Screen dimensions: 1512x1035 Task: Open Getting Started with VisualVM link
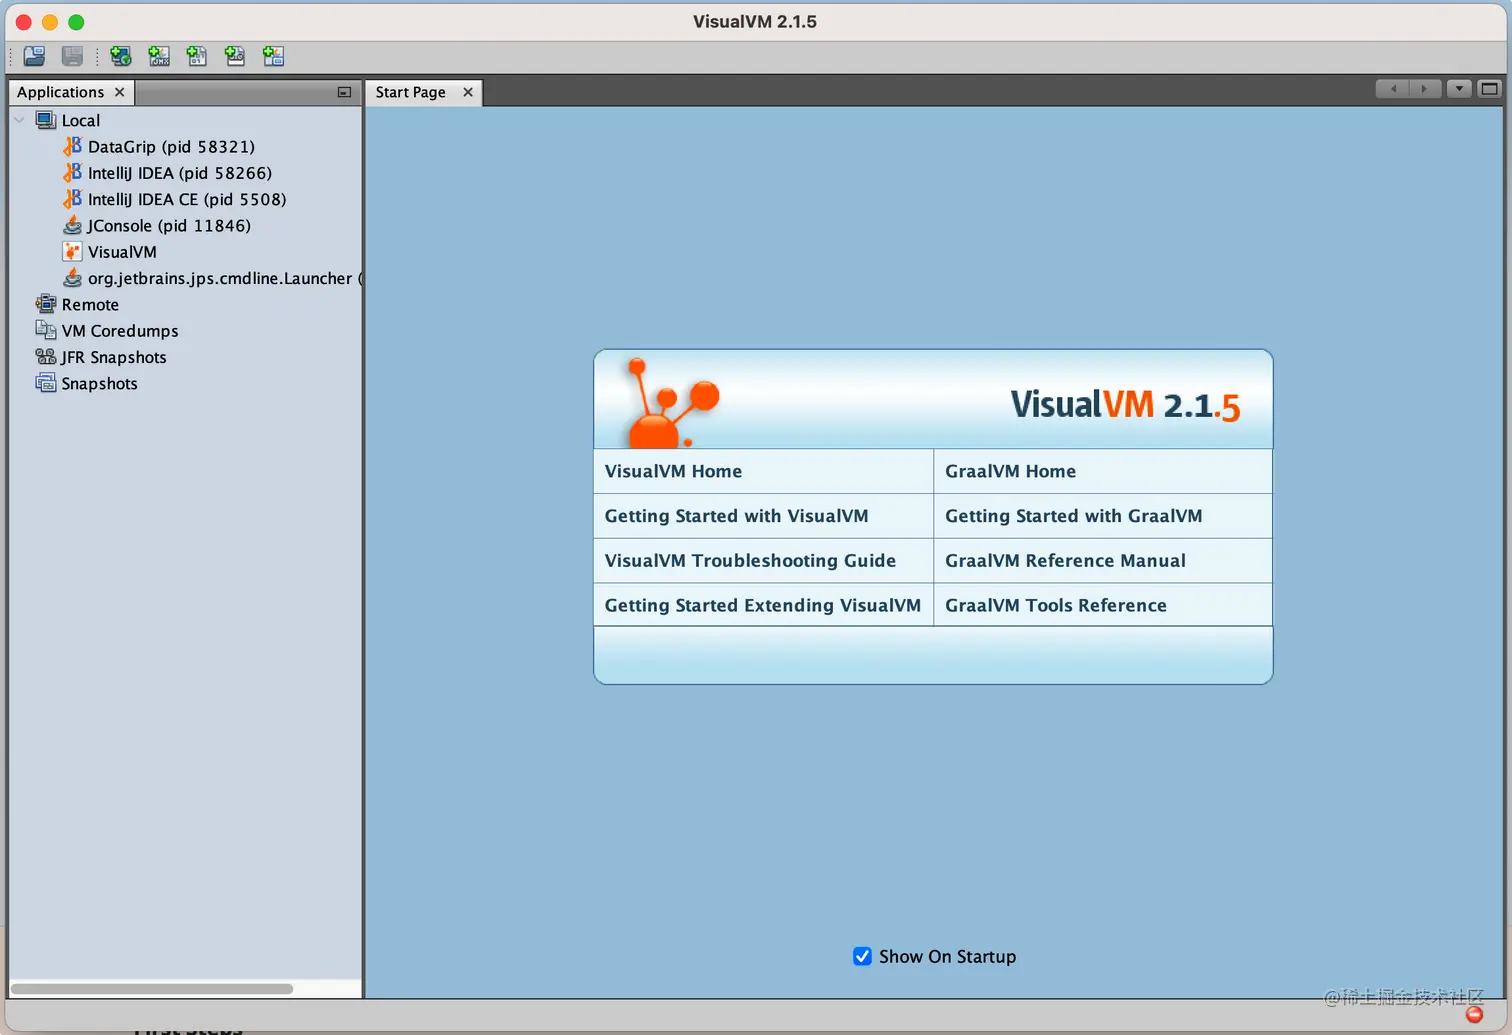coord(736,516)
